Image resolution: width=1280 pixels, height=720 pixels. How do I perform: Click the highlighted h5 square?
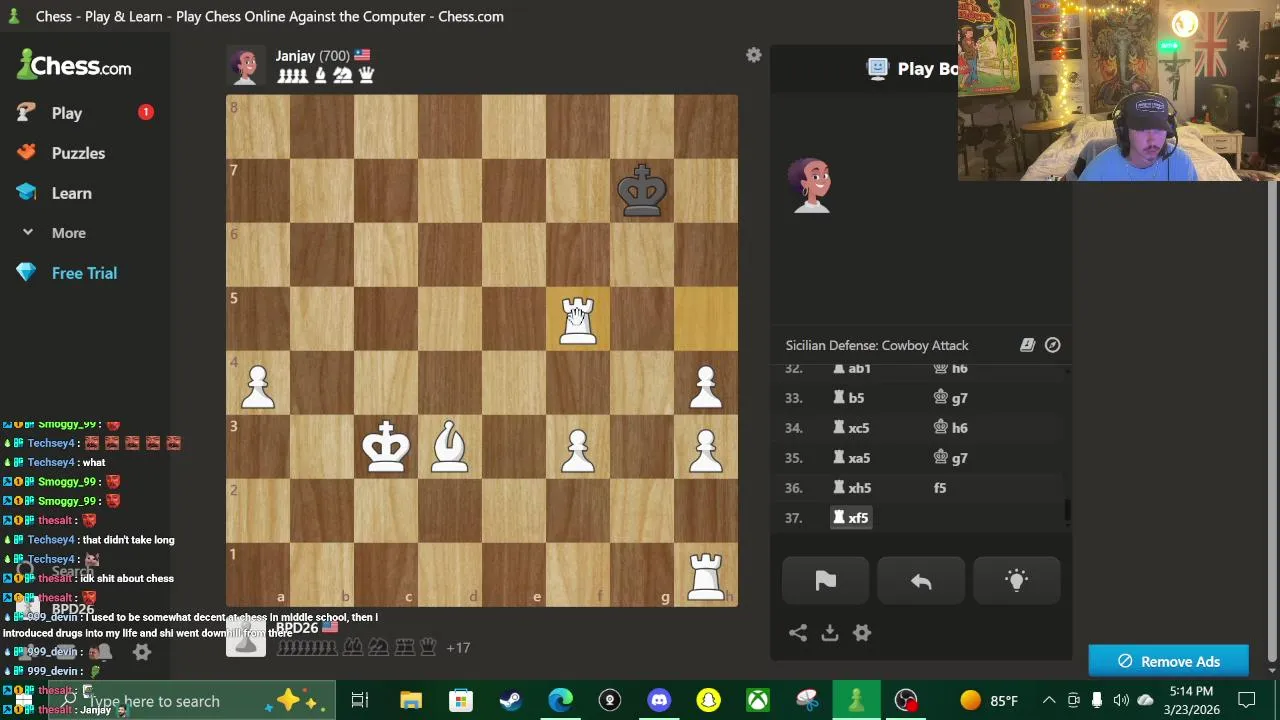pyautogui.click(x=706, y=319)
